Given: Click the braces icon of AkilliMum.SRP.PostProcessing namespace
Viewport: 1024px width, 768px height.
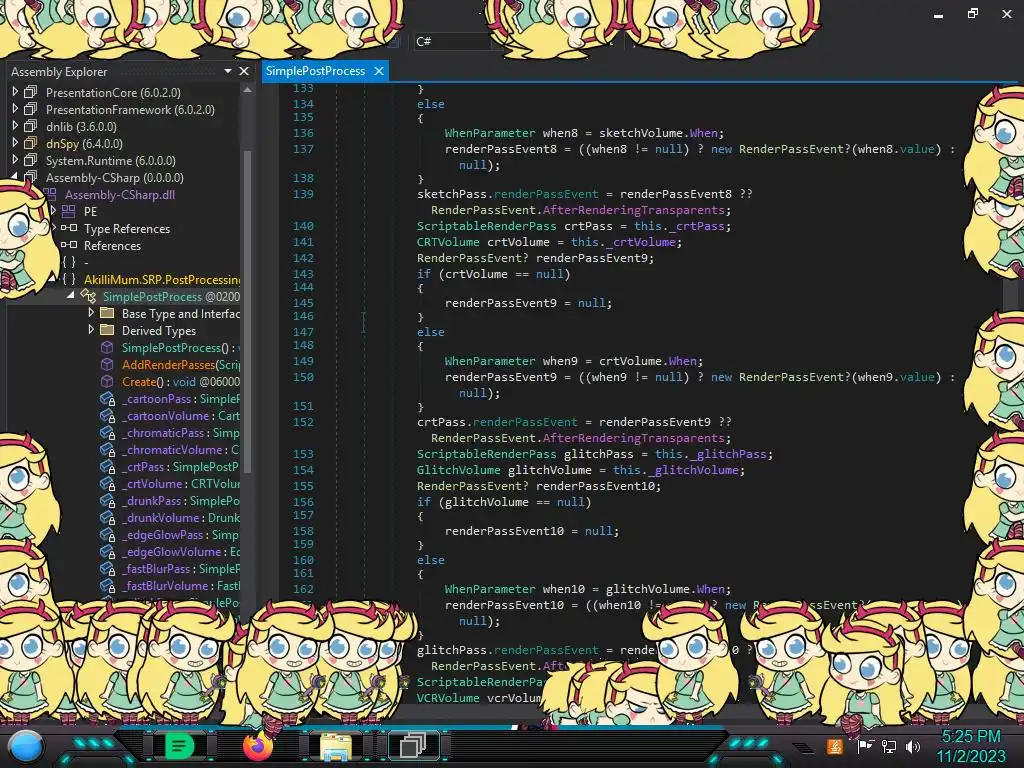Looking at the screenshot, I should 69,279.
